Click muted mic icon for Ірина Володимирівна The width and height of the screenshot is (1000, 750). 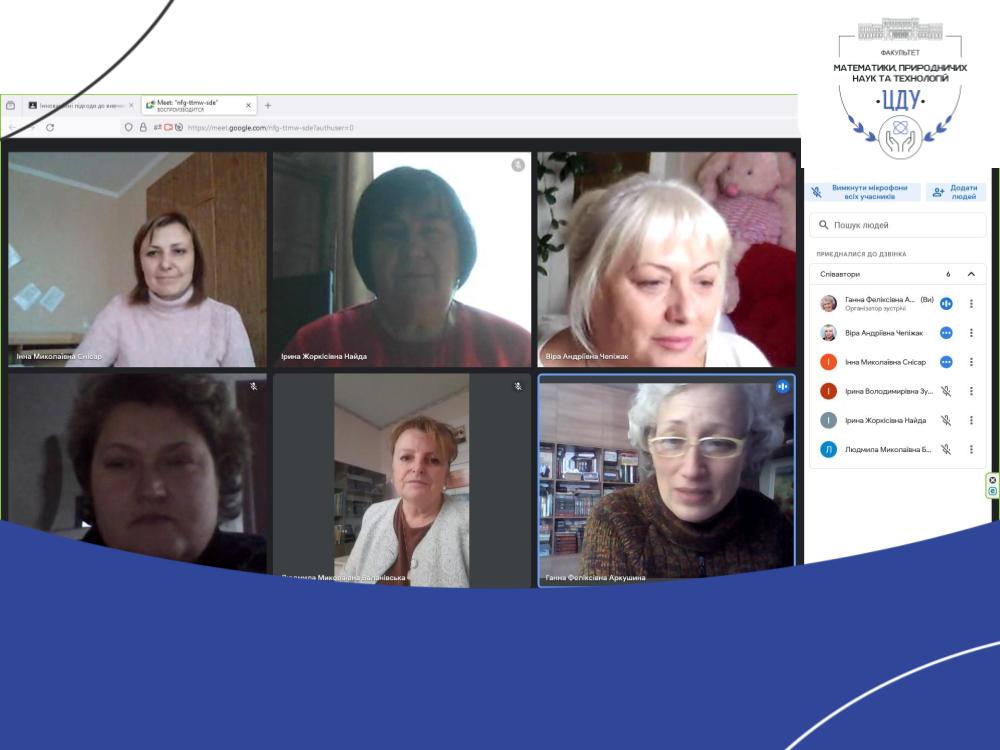click(946, 392)
